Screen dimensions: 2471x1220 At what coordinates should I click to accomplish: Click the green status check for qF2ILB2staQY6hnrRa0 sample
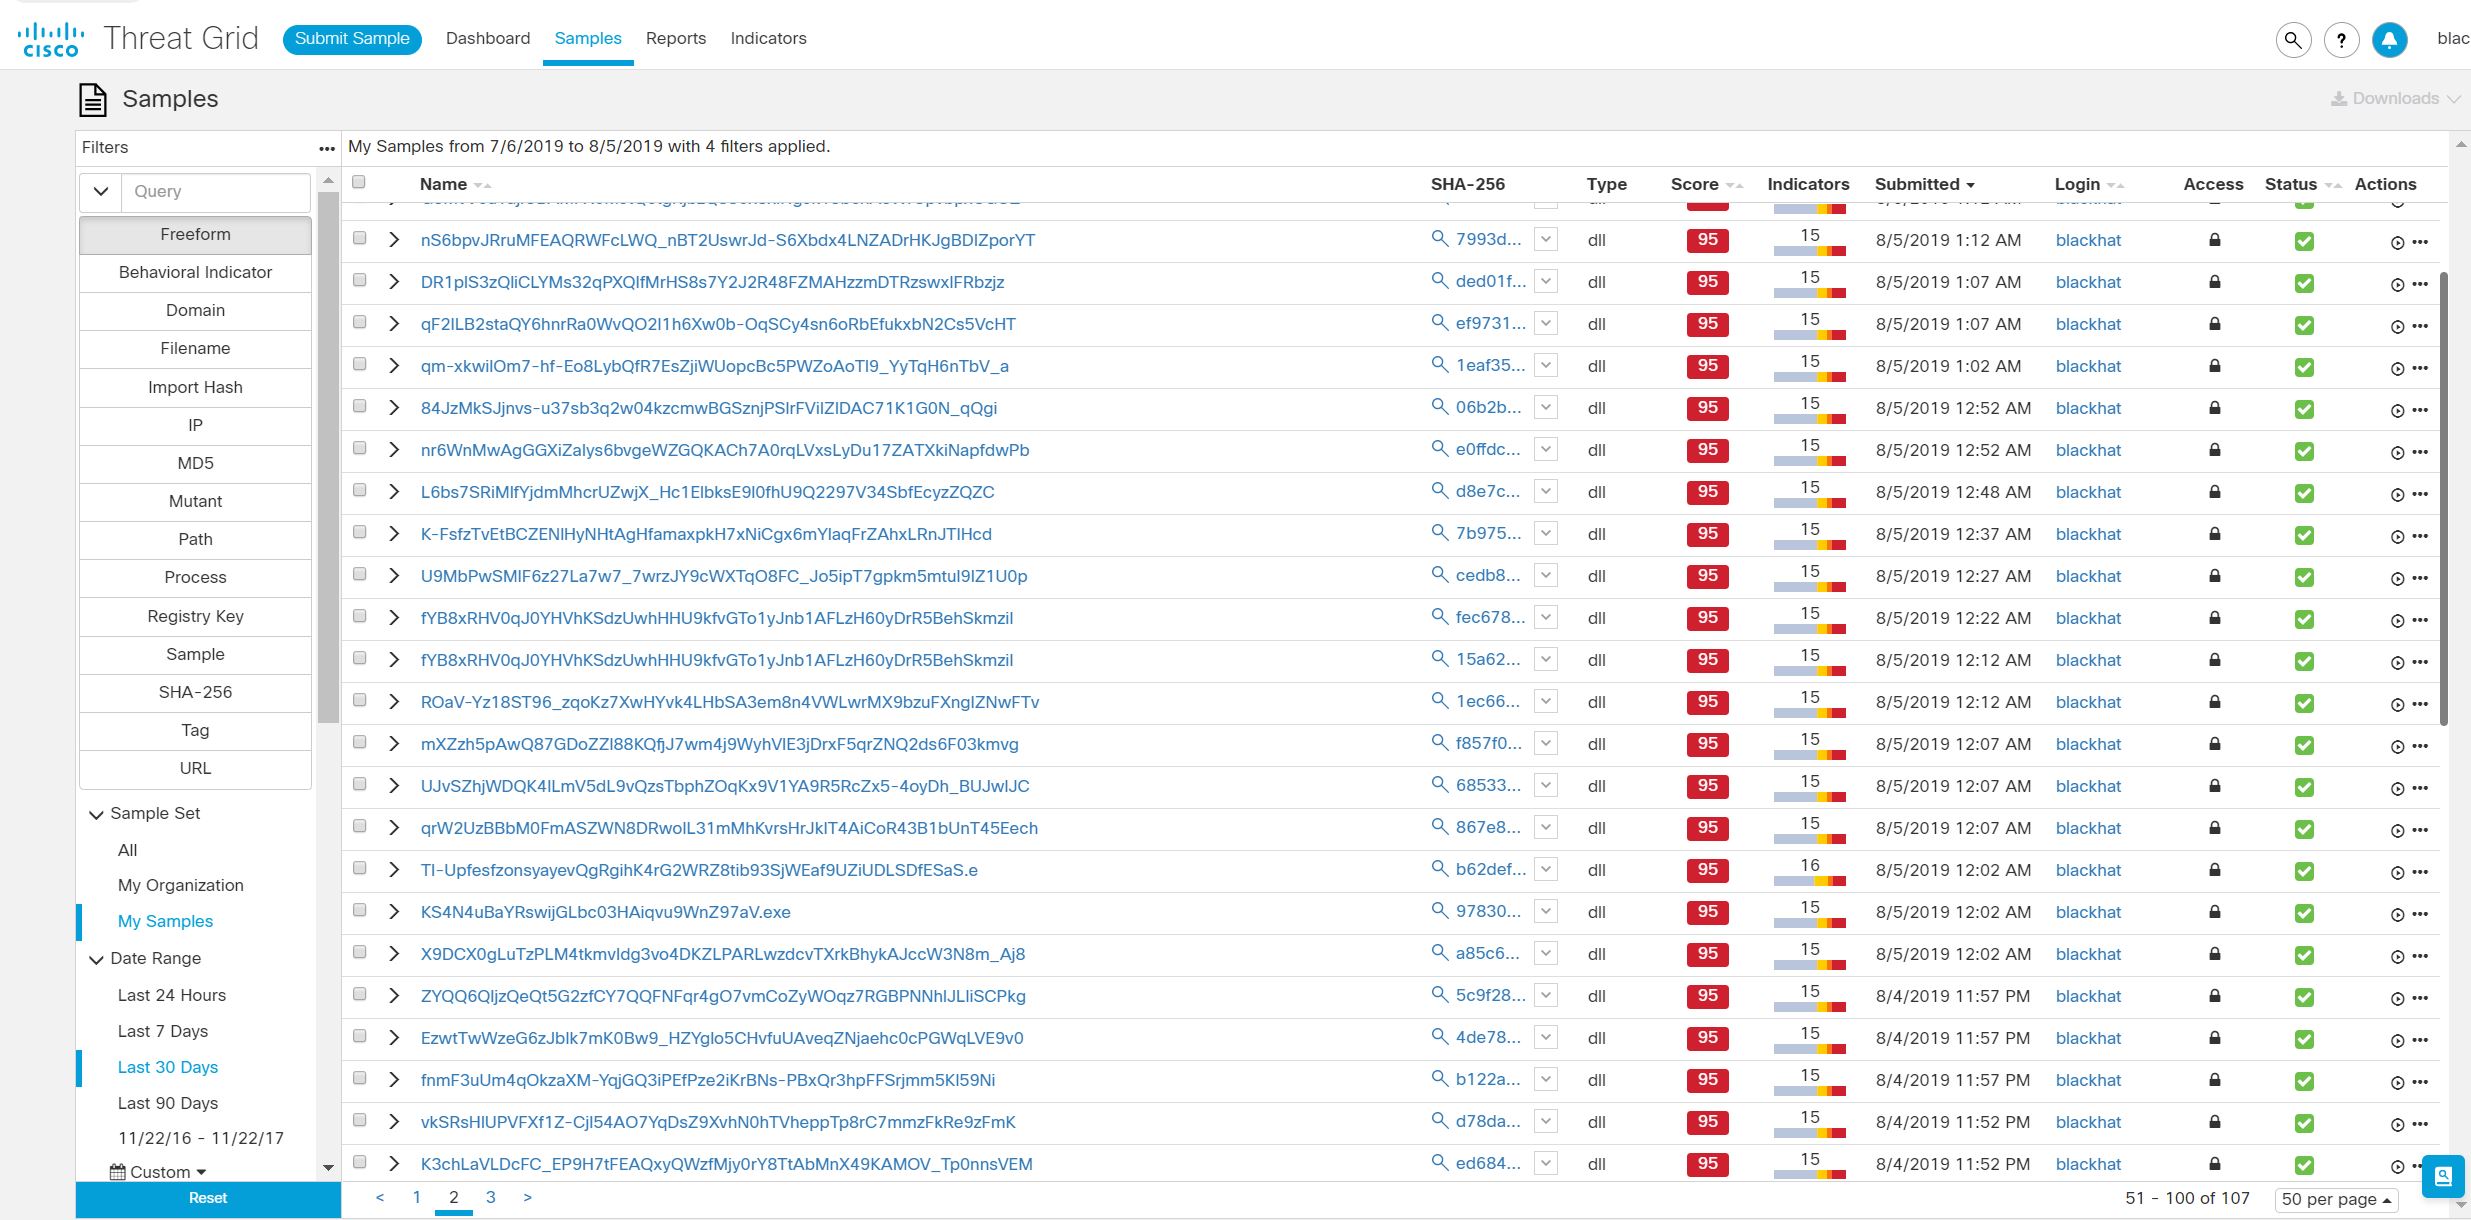(x=2304, y=325)
